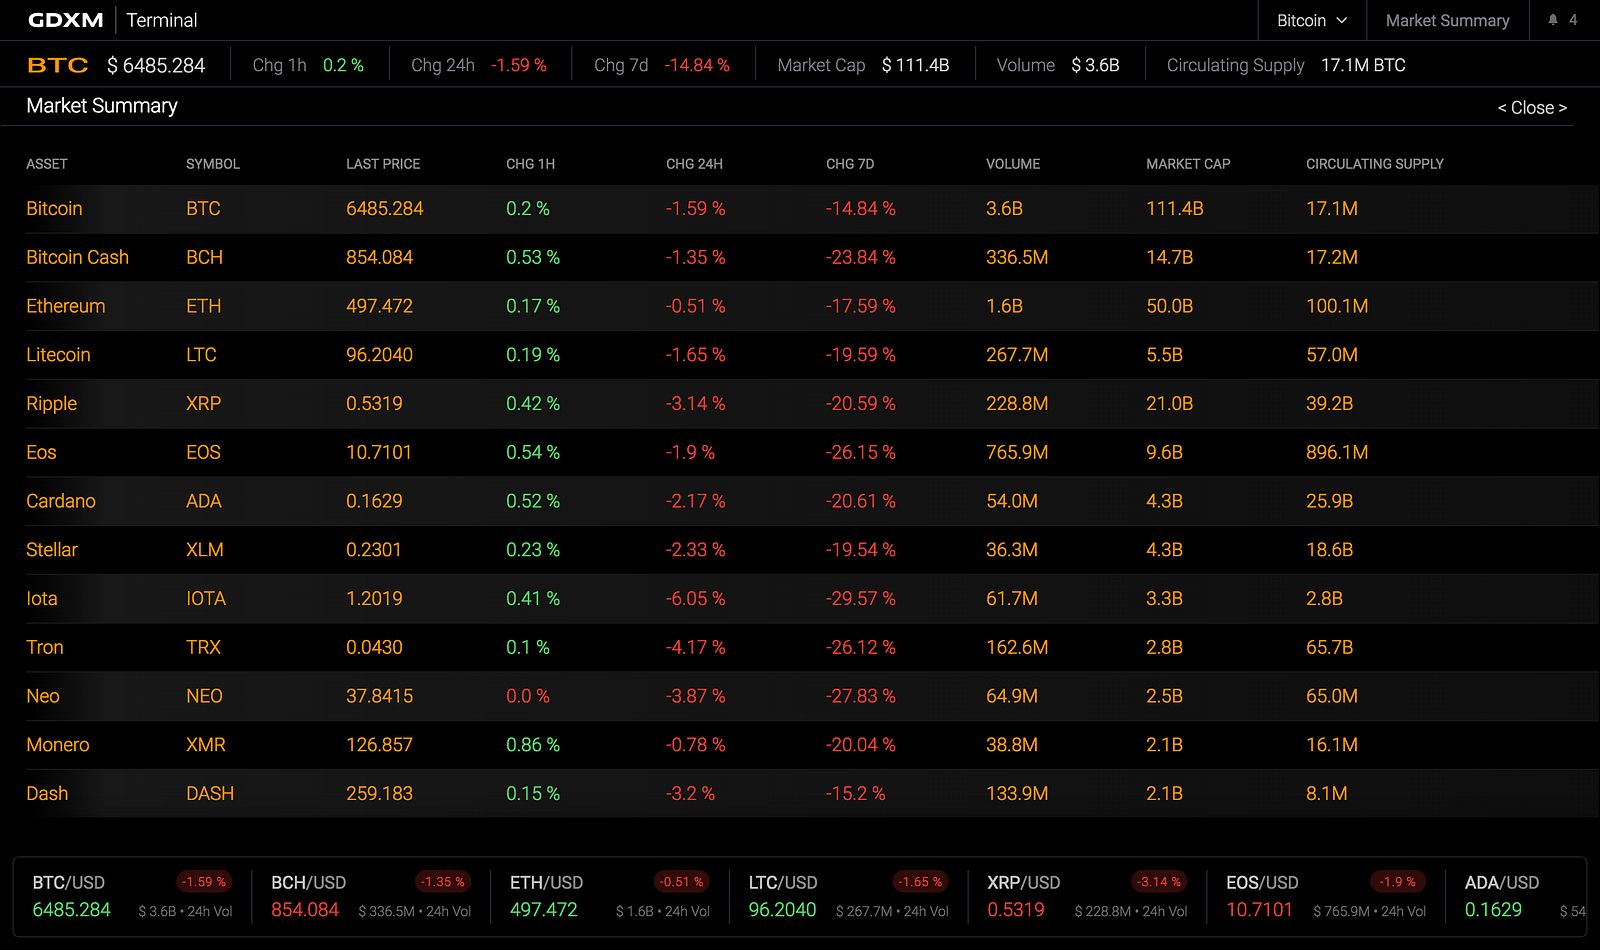Select the Iota asset name

(41, 599)
